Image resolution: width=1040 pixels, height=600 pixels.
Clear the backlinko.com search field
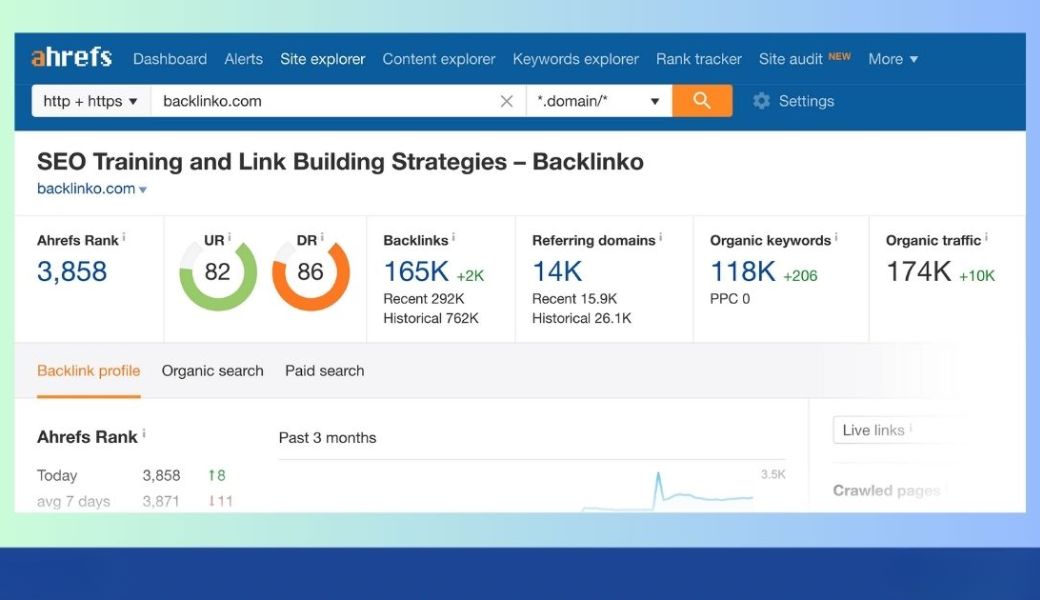(507, 101)
